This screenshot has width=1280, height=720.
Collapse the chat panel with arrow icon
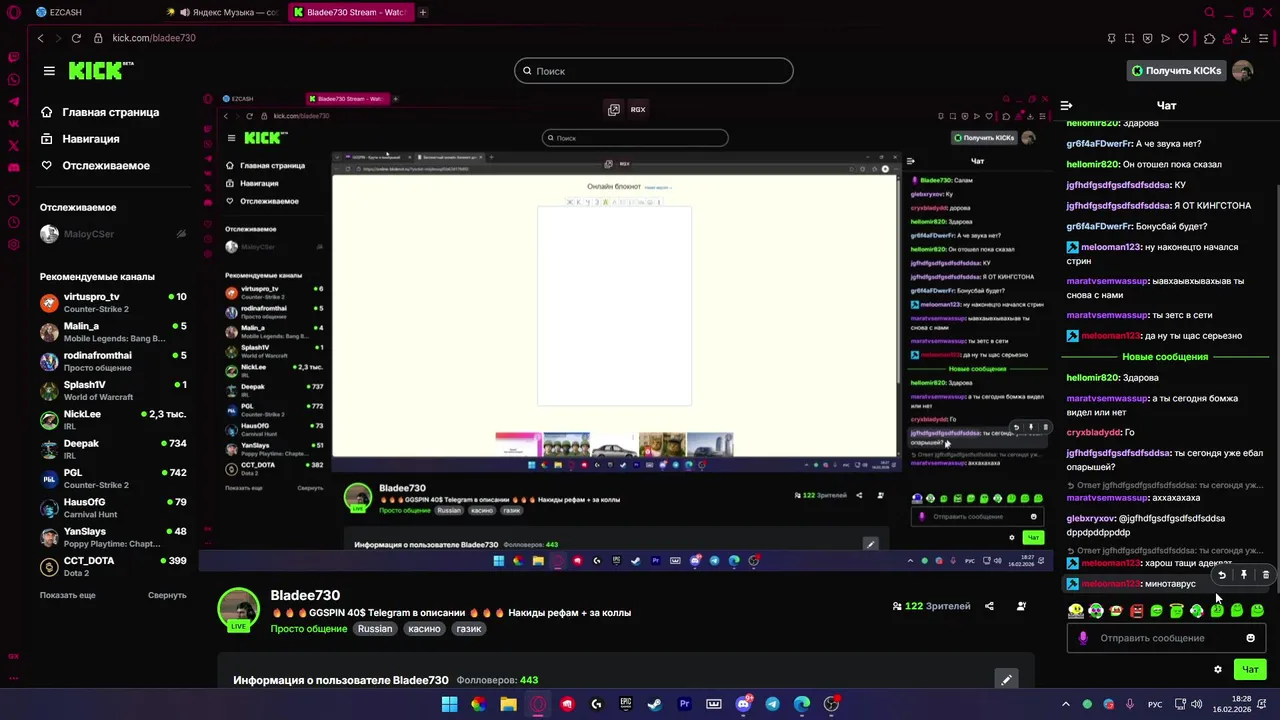(x=1066, y=105)
